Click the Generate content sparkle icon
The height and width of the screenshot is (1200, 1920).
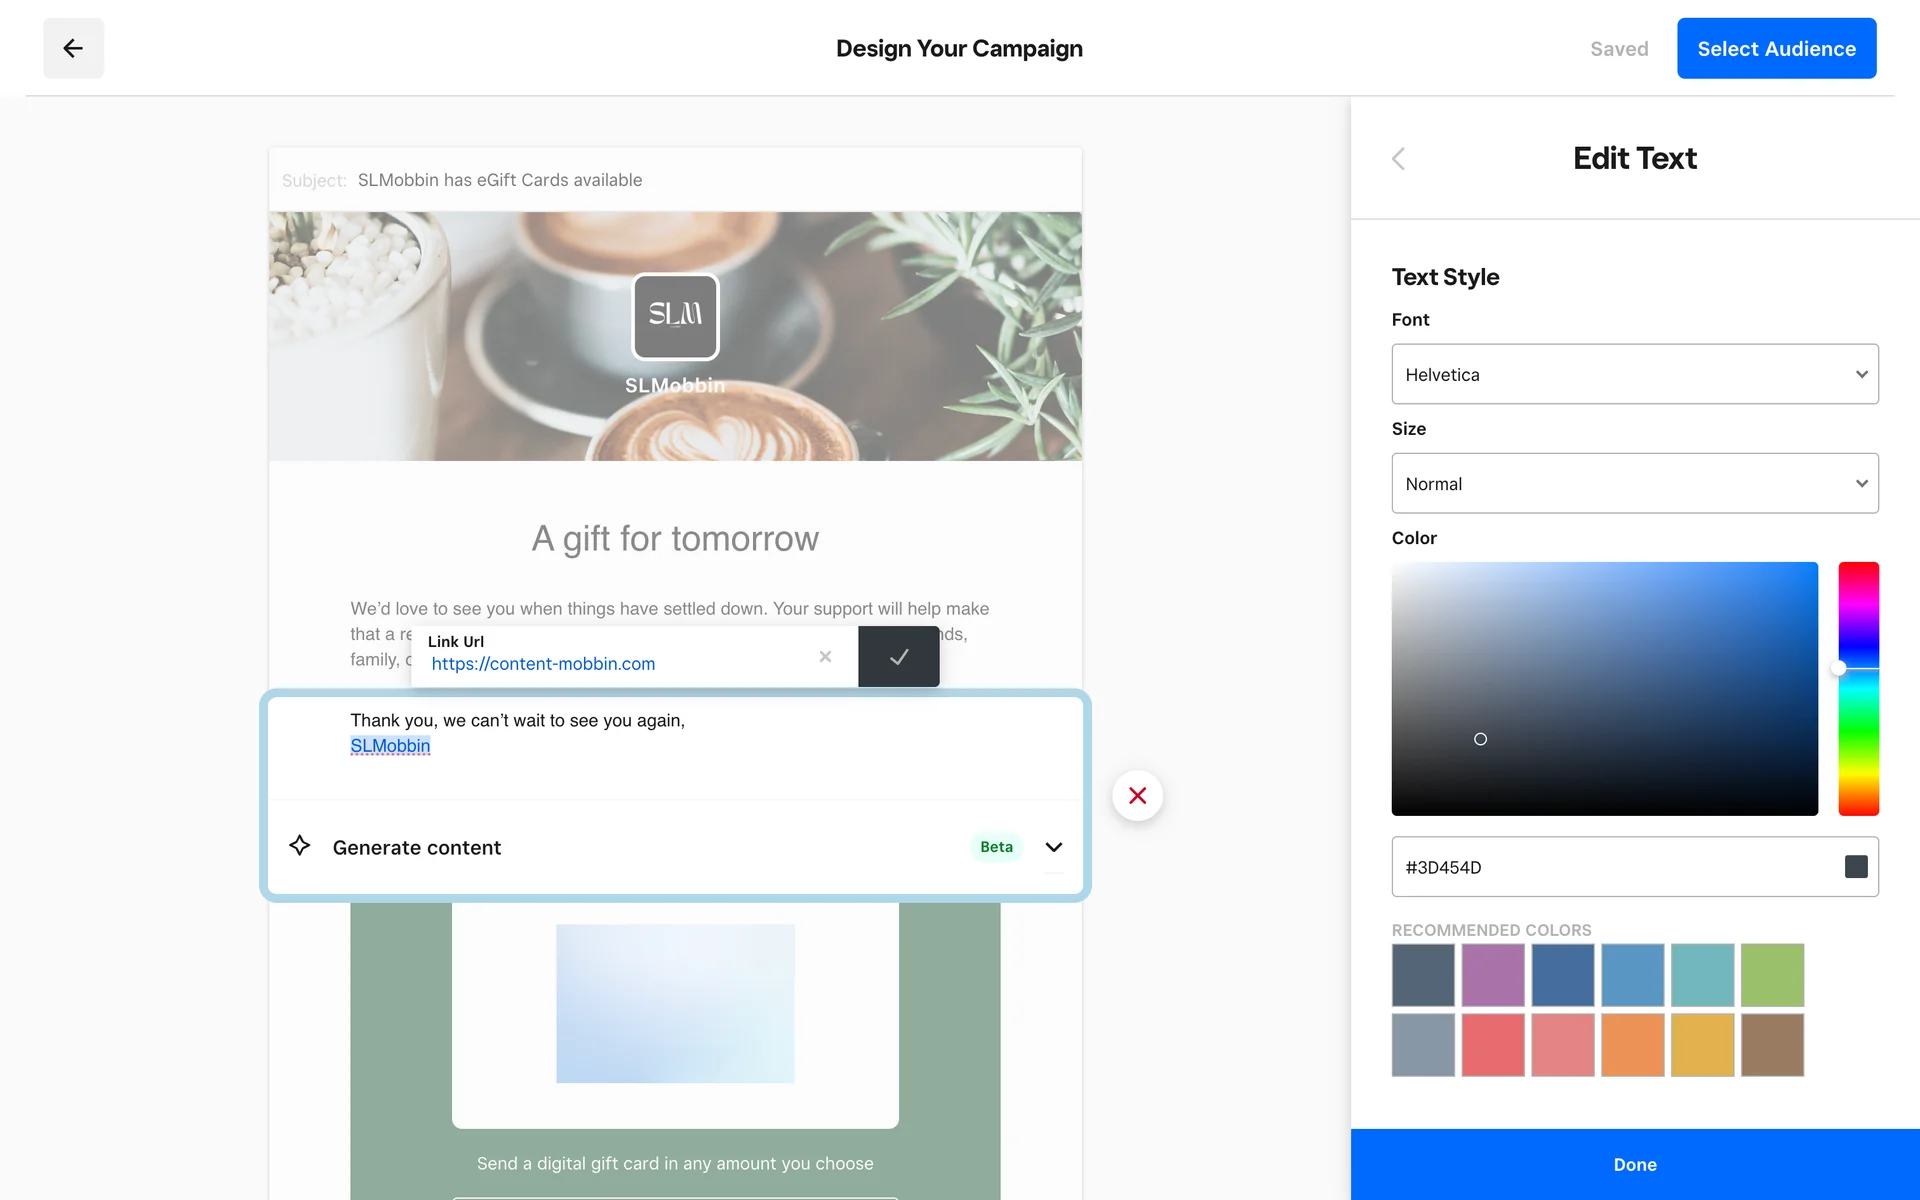coord(299,846)
